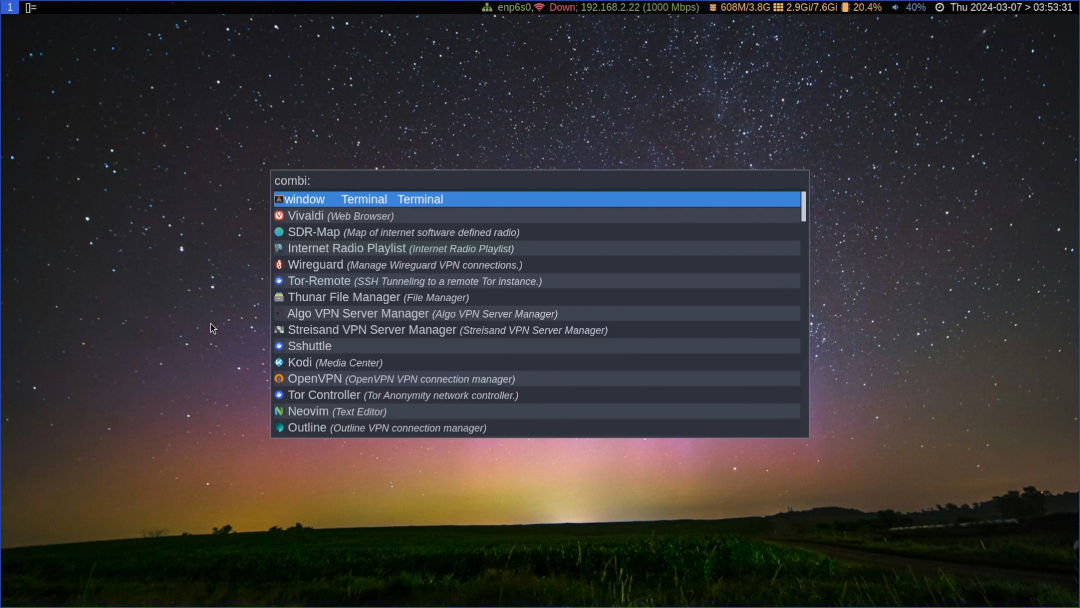Launch Sshuttle entry
This screenshot has height=608, width=1080.
pyautogui.click(x=537, y=346)
